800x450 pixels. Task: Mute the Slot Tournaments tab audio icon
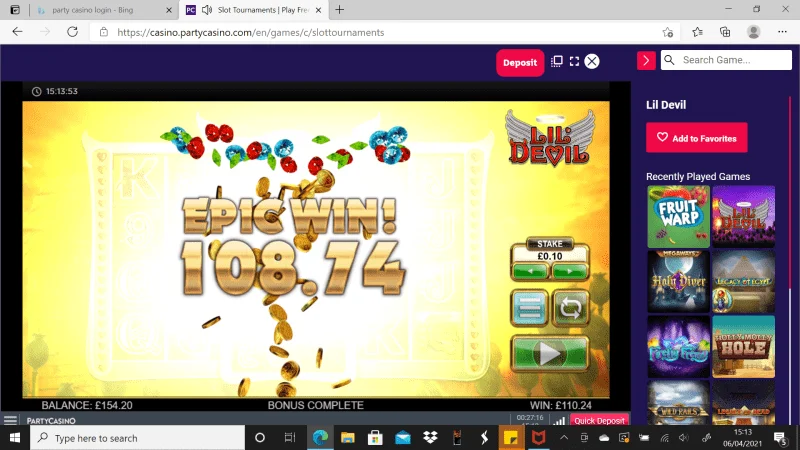[x=207, y=10]
